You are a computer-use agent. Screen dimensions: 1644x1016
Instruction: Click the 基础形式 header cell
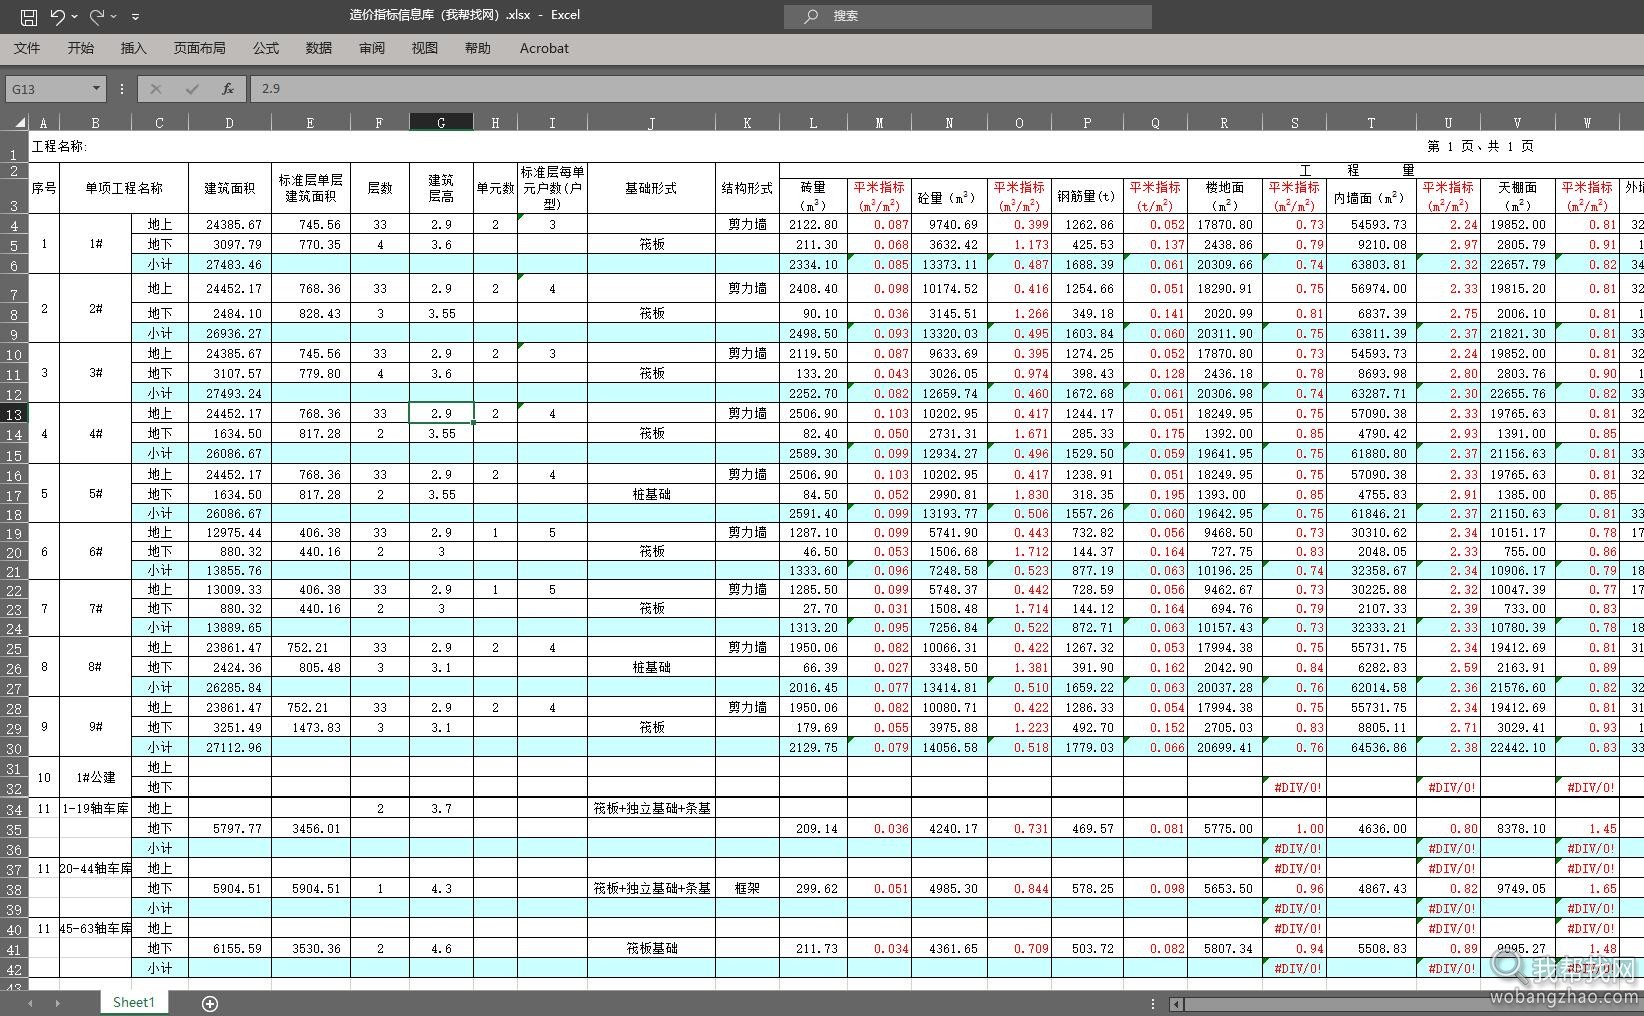[651, 188]
